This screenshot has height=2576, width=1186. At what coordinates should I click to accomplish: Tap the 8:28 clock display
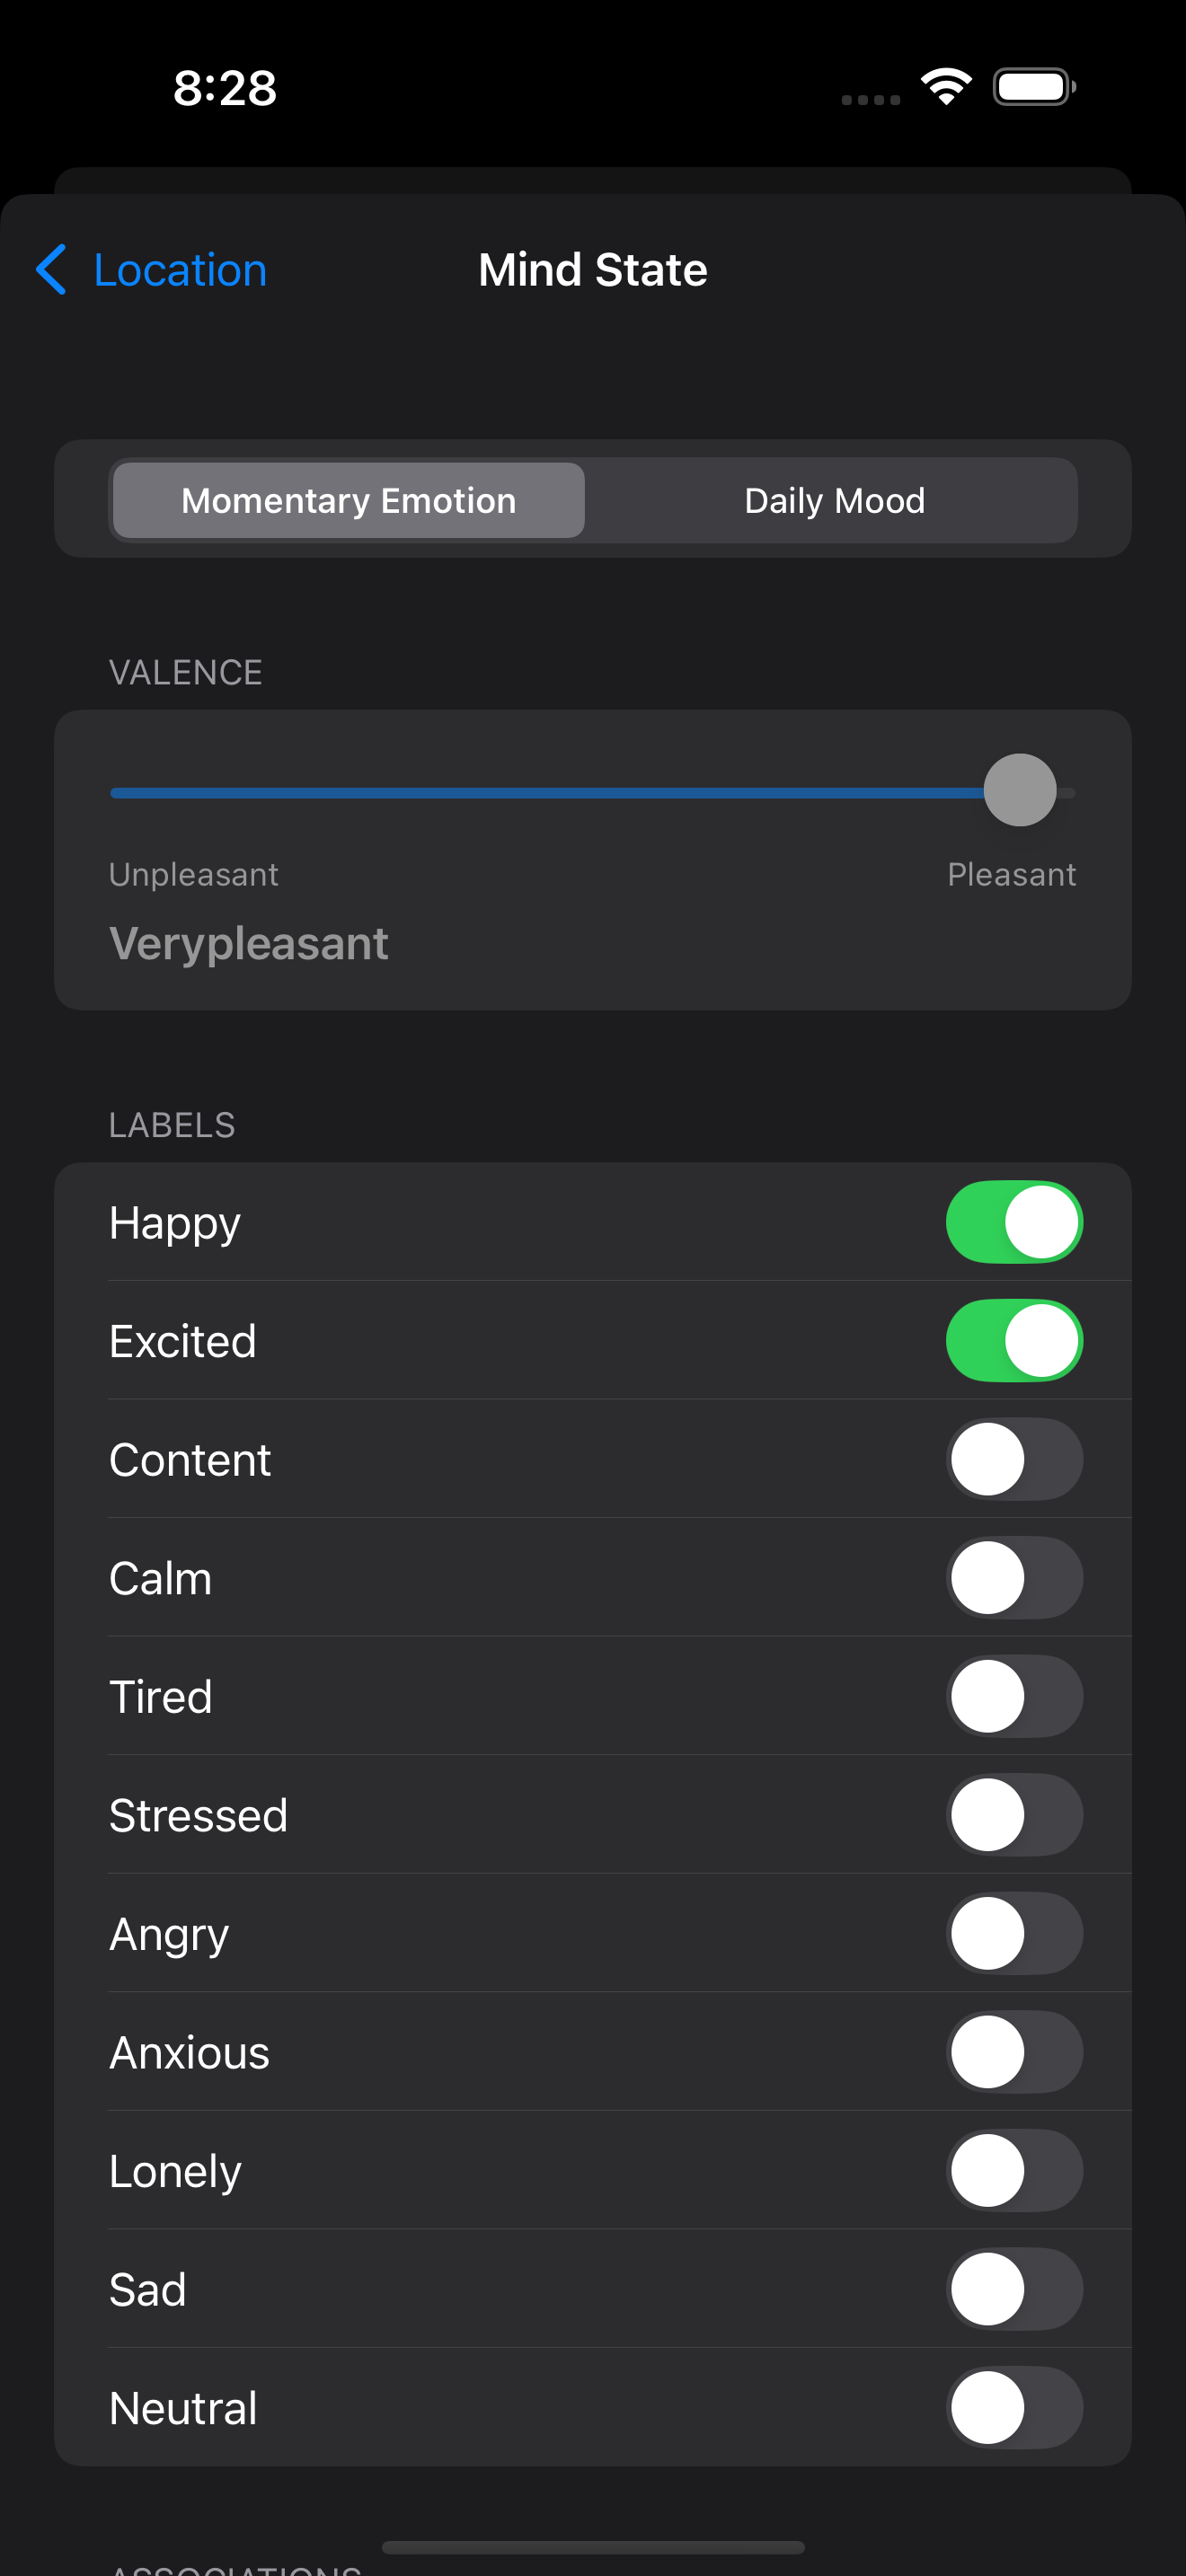[x=224, y=89]
